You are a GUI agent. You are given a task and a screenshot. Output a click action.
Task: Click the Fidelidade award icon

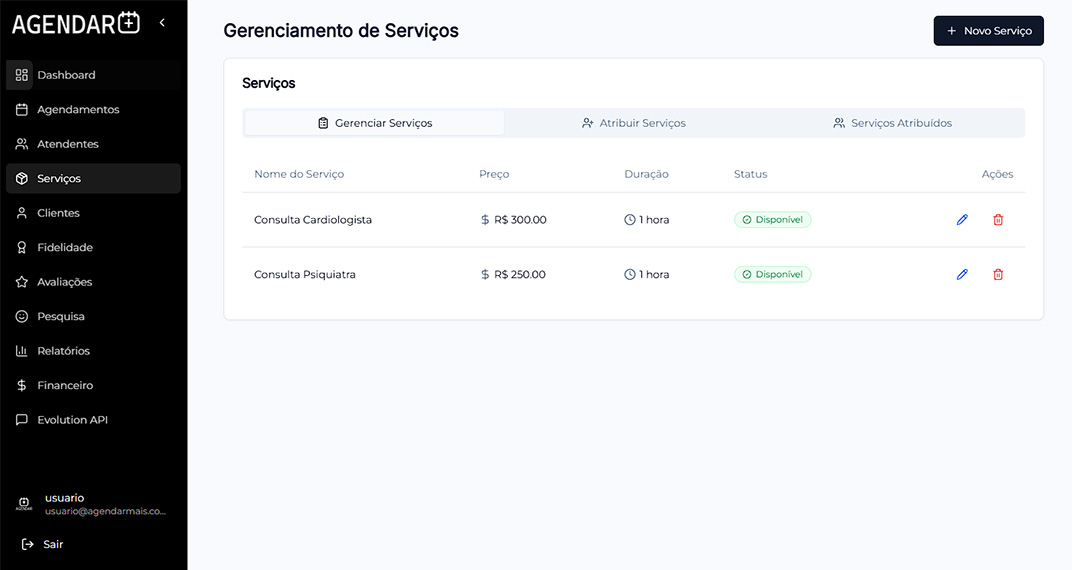22,247
